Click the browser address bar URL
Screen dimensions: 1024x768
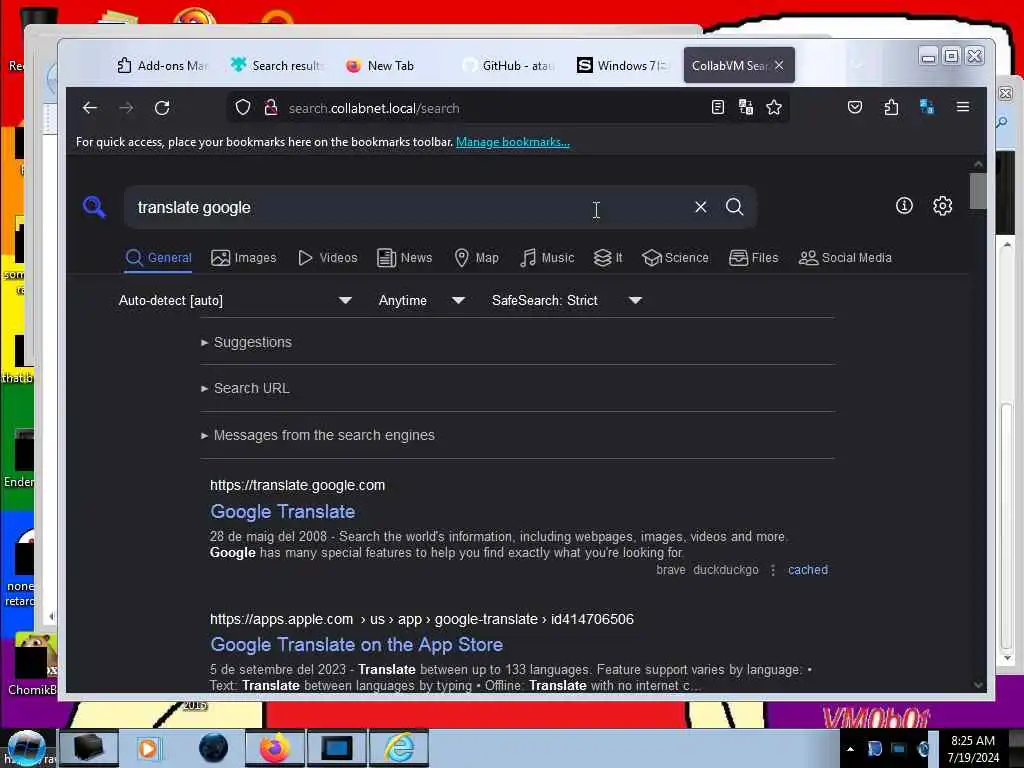(x=374, y=108)
